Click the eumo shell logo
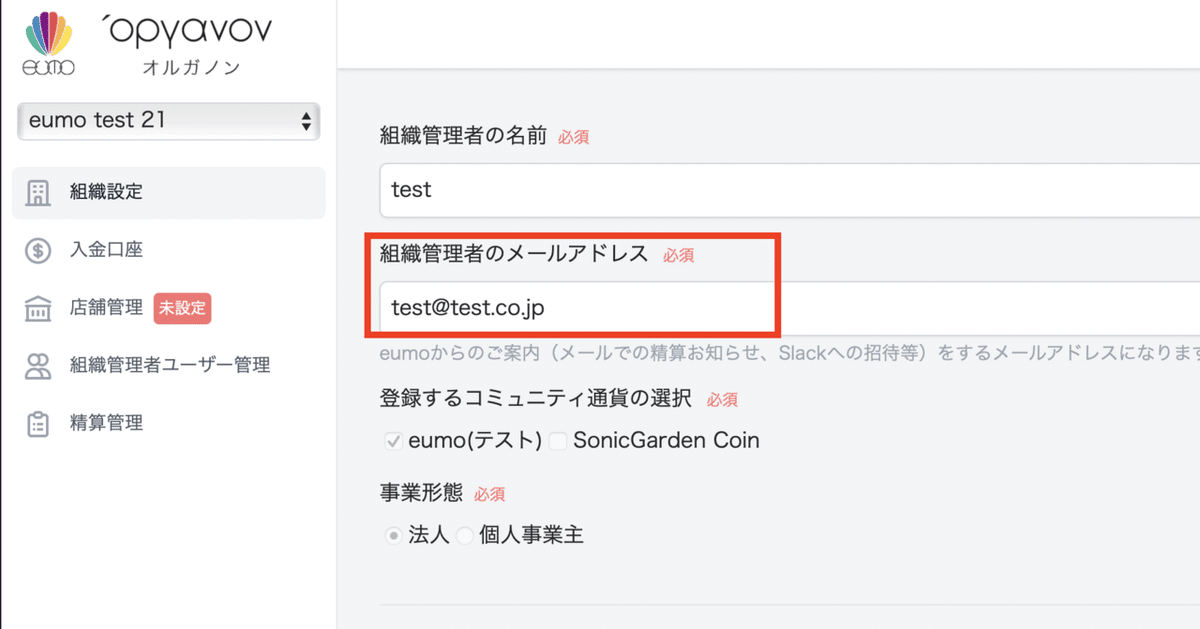Screen dimensions: 1200x629 point(48,44)
